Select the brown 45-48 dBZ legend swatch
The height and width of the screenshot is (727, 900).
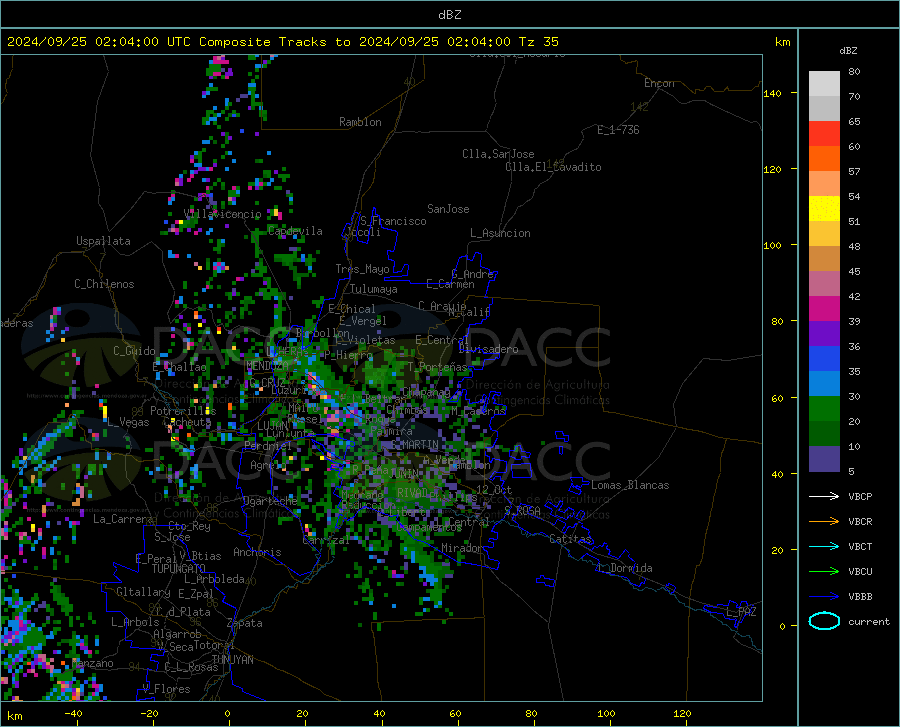824,259
